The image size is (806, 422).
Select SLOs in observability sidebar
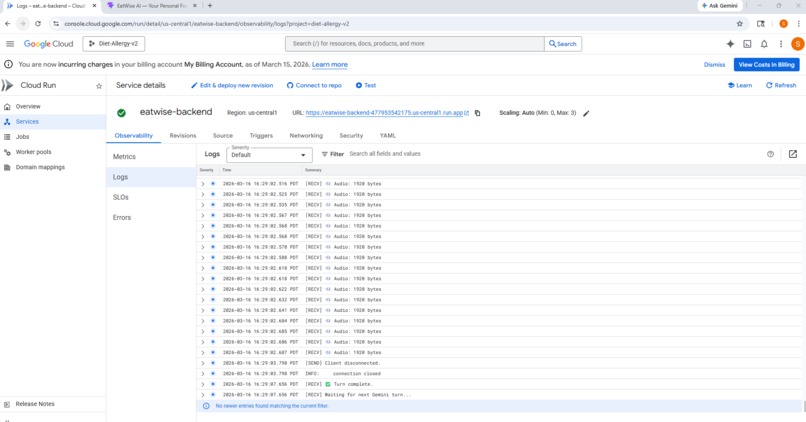tap(121, 197)
